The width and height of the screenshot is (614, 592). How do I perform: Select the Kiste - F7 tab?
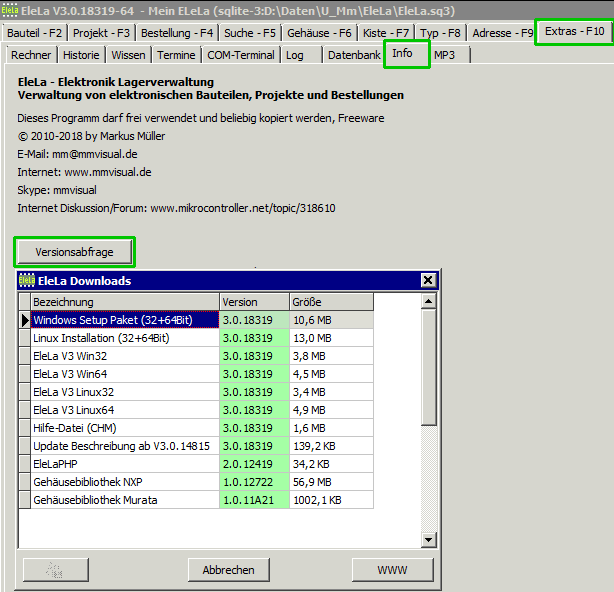[386, 33]
